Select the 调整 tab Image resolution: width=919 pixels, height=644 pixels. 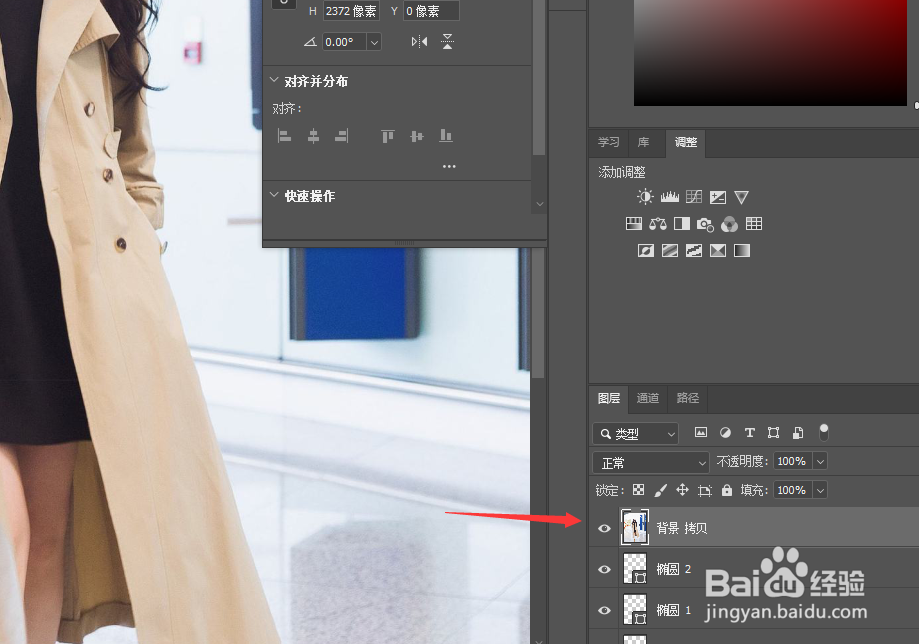tap(685, 142)
